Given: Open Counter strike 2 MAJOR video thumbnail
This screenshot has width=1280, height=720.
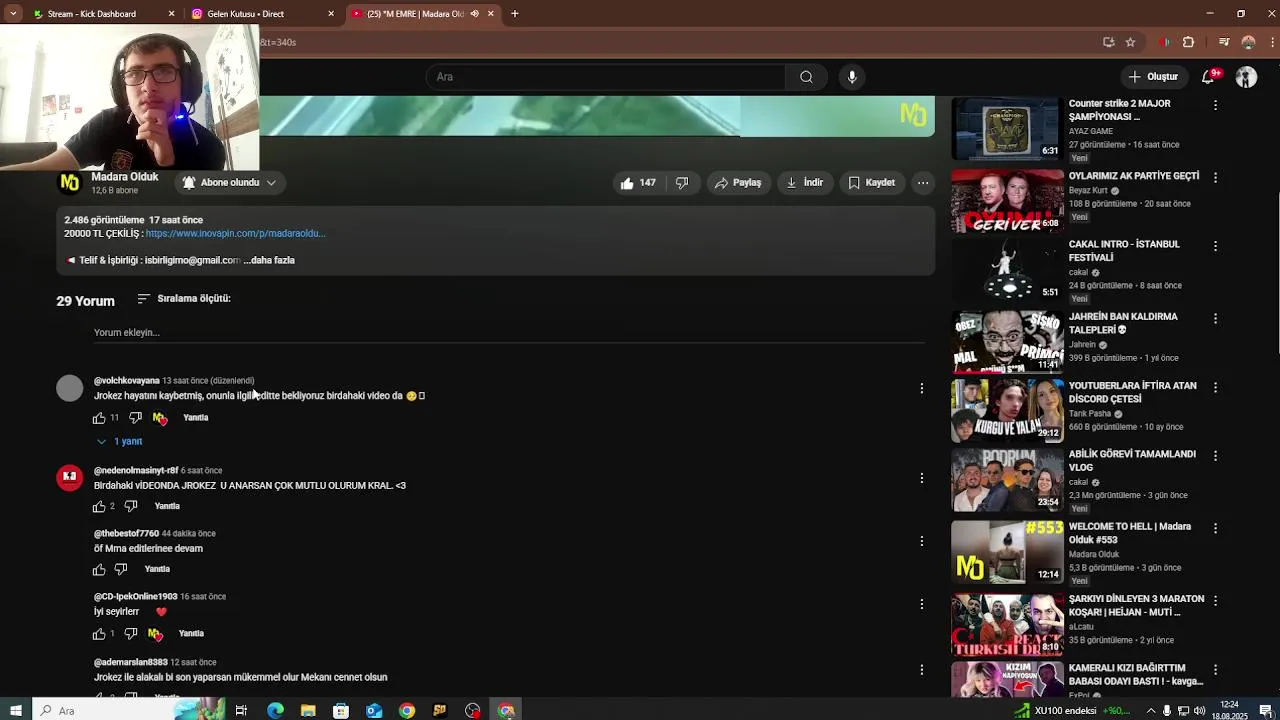Looking at the screenshot, I should coord(1006,128).
